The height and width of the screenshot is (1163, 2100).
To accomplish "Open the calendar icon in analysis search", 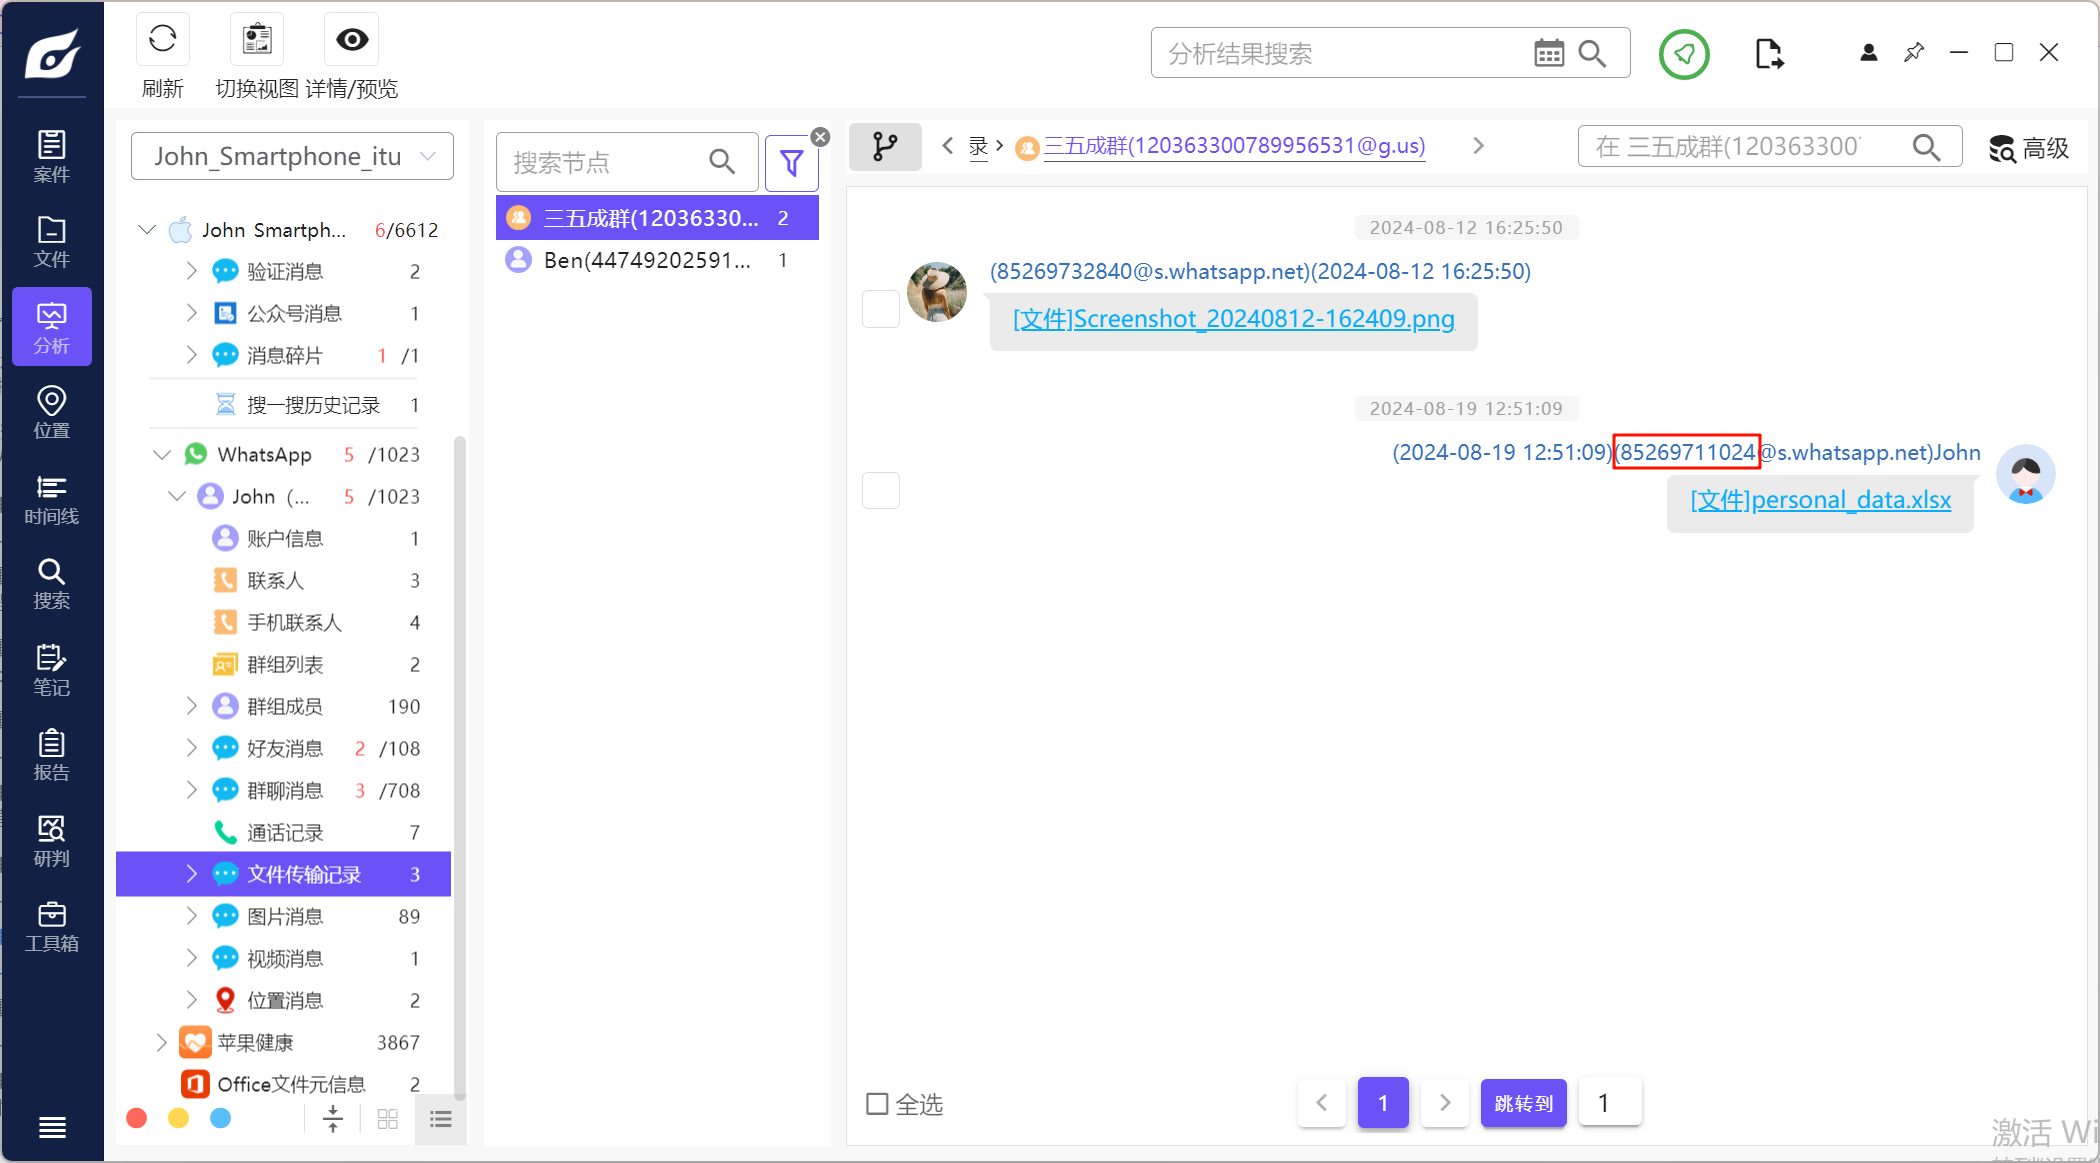I will (1548, 53).
